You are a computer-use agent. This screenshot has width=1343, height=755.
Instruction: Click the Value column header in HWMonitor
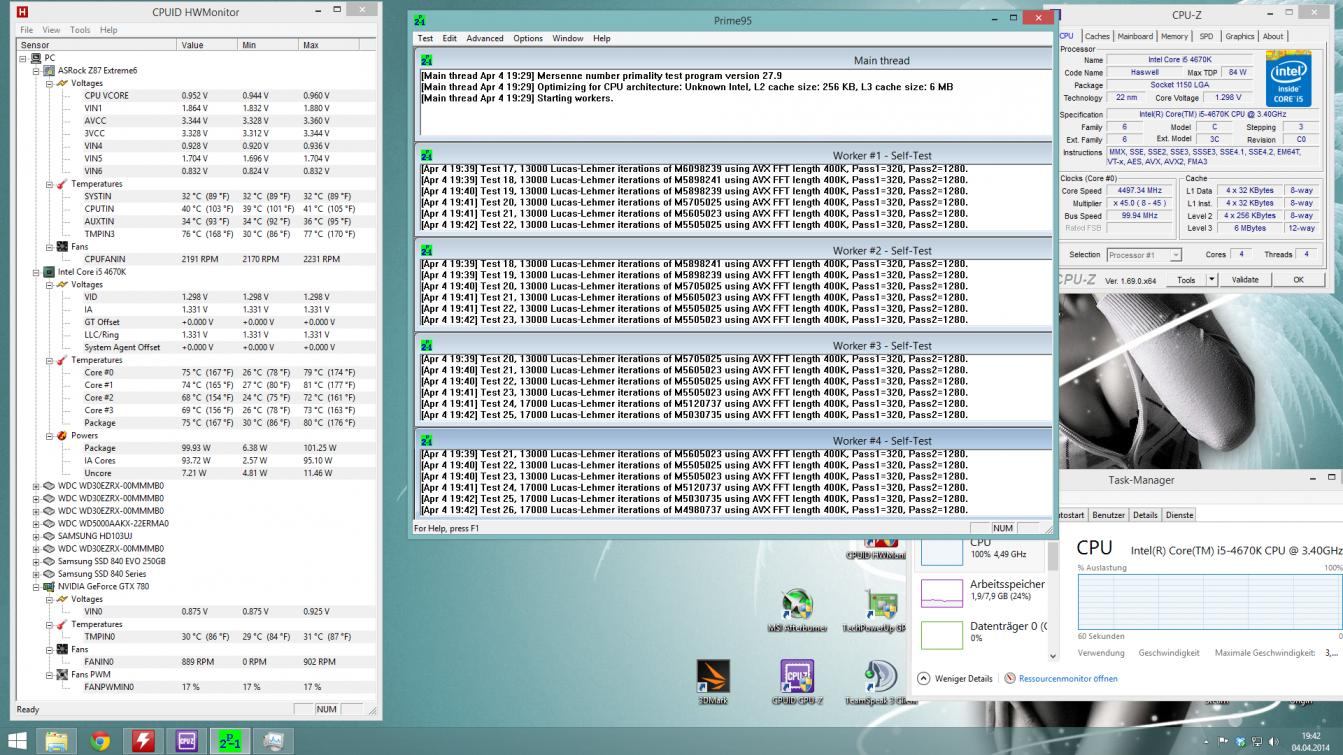(x=208, y=45)
